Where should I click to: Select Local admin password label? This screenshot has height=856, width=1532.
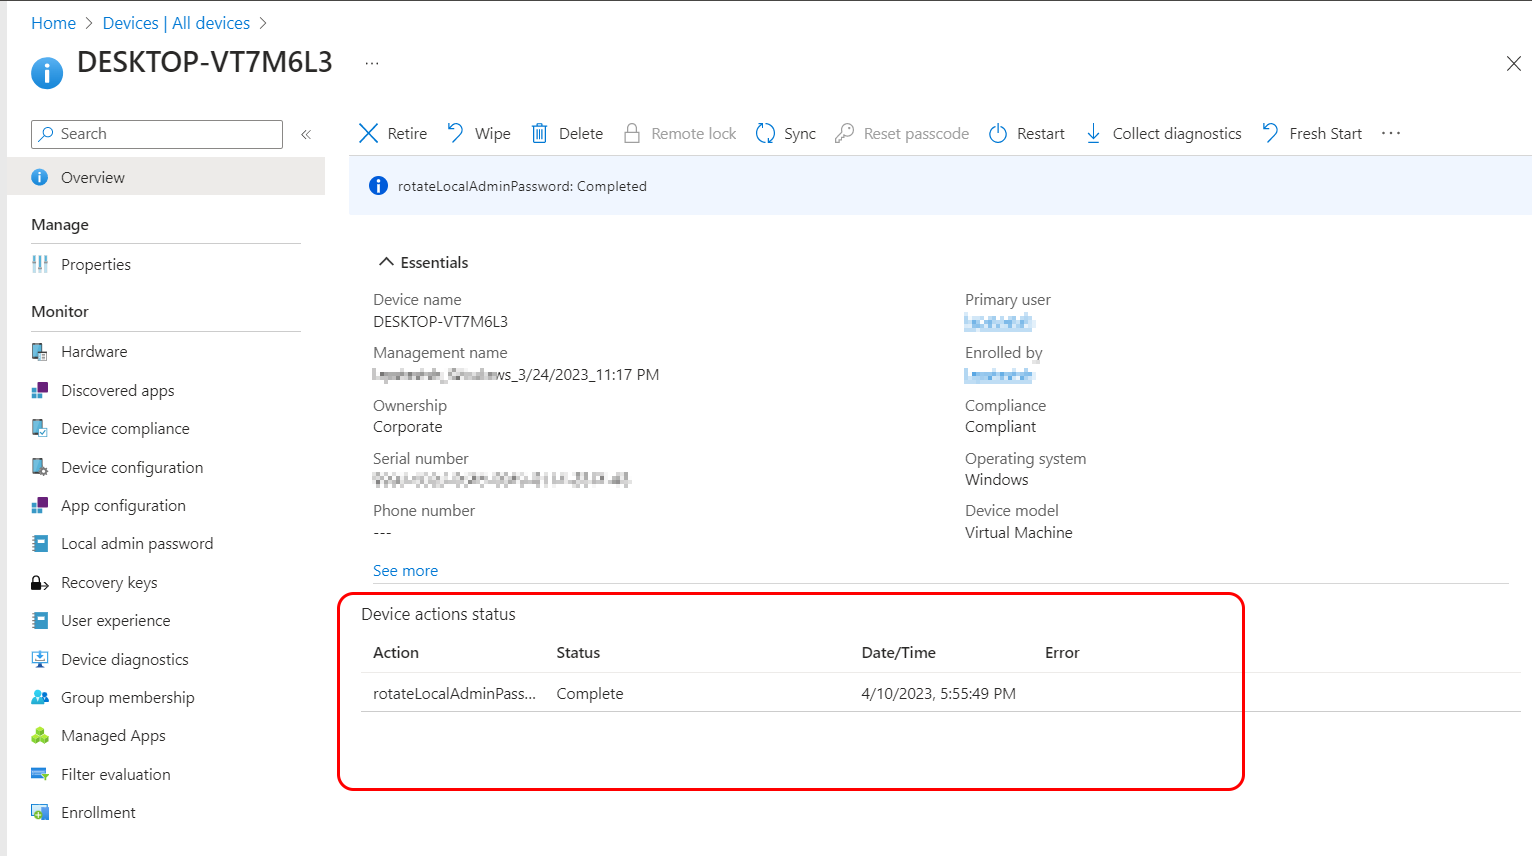pos(137,544)
